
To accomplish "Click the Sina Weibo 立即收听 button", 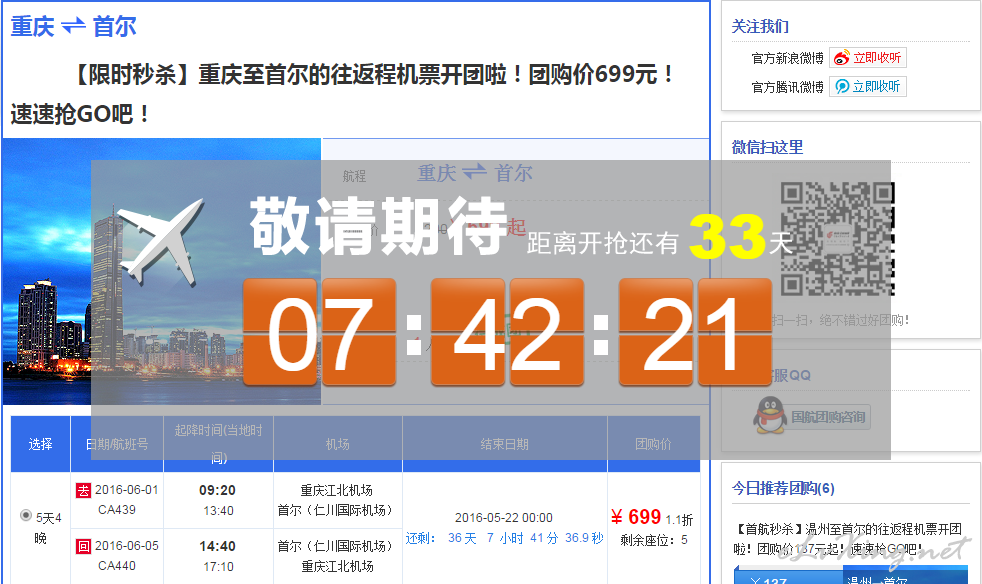I will [x=868, y=58].
